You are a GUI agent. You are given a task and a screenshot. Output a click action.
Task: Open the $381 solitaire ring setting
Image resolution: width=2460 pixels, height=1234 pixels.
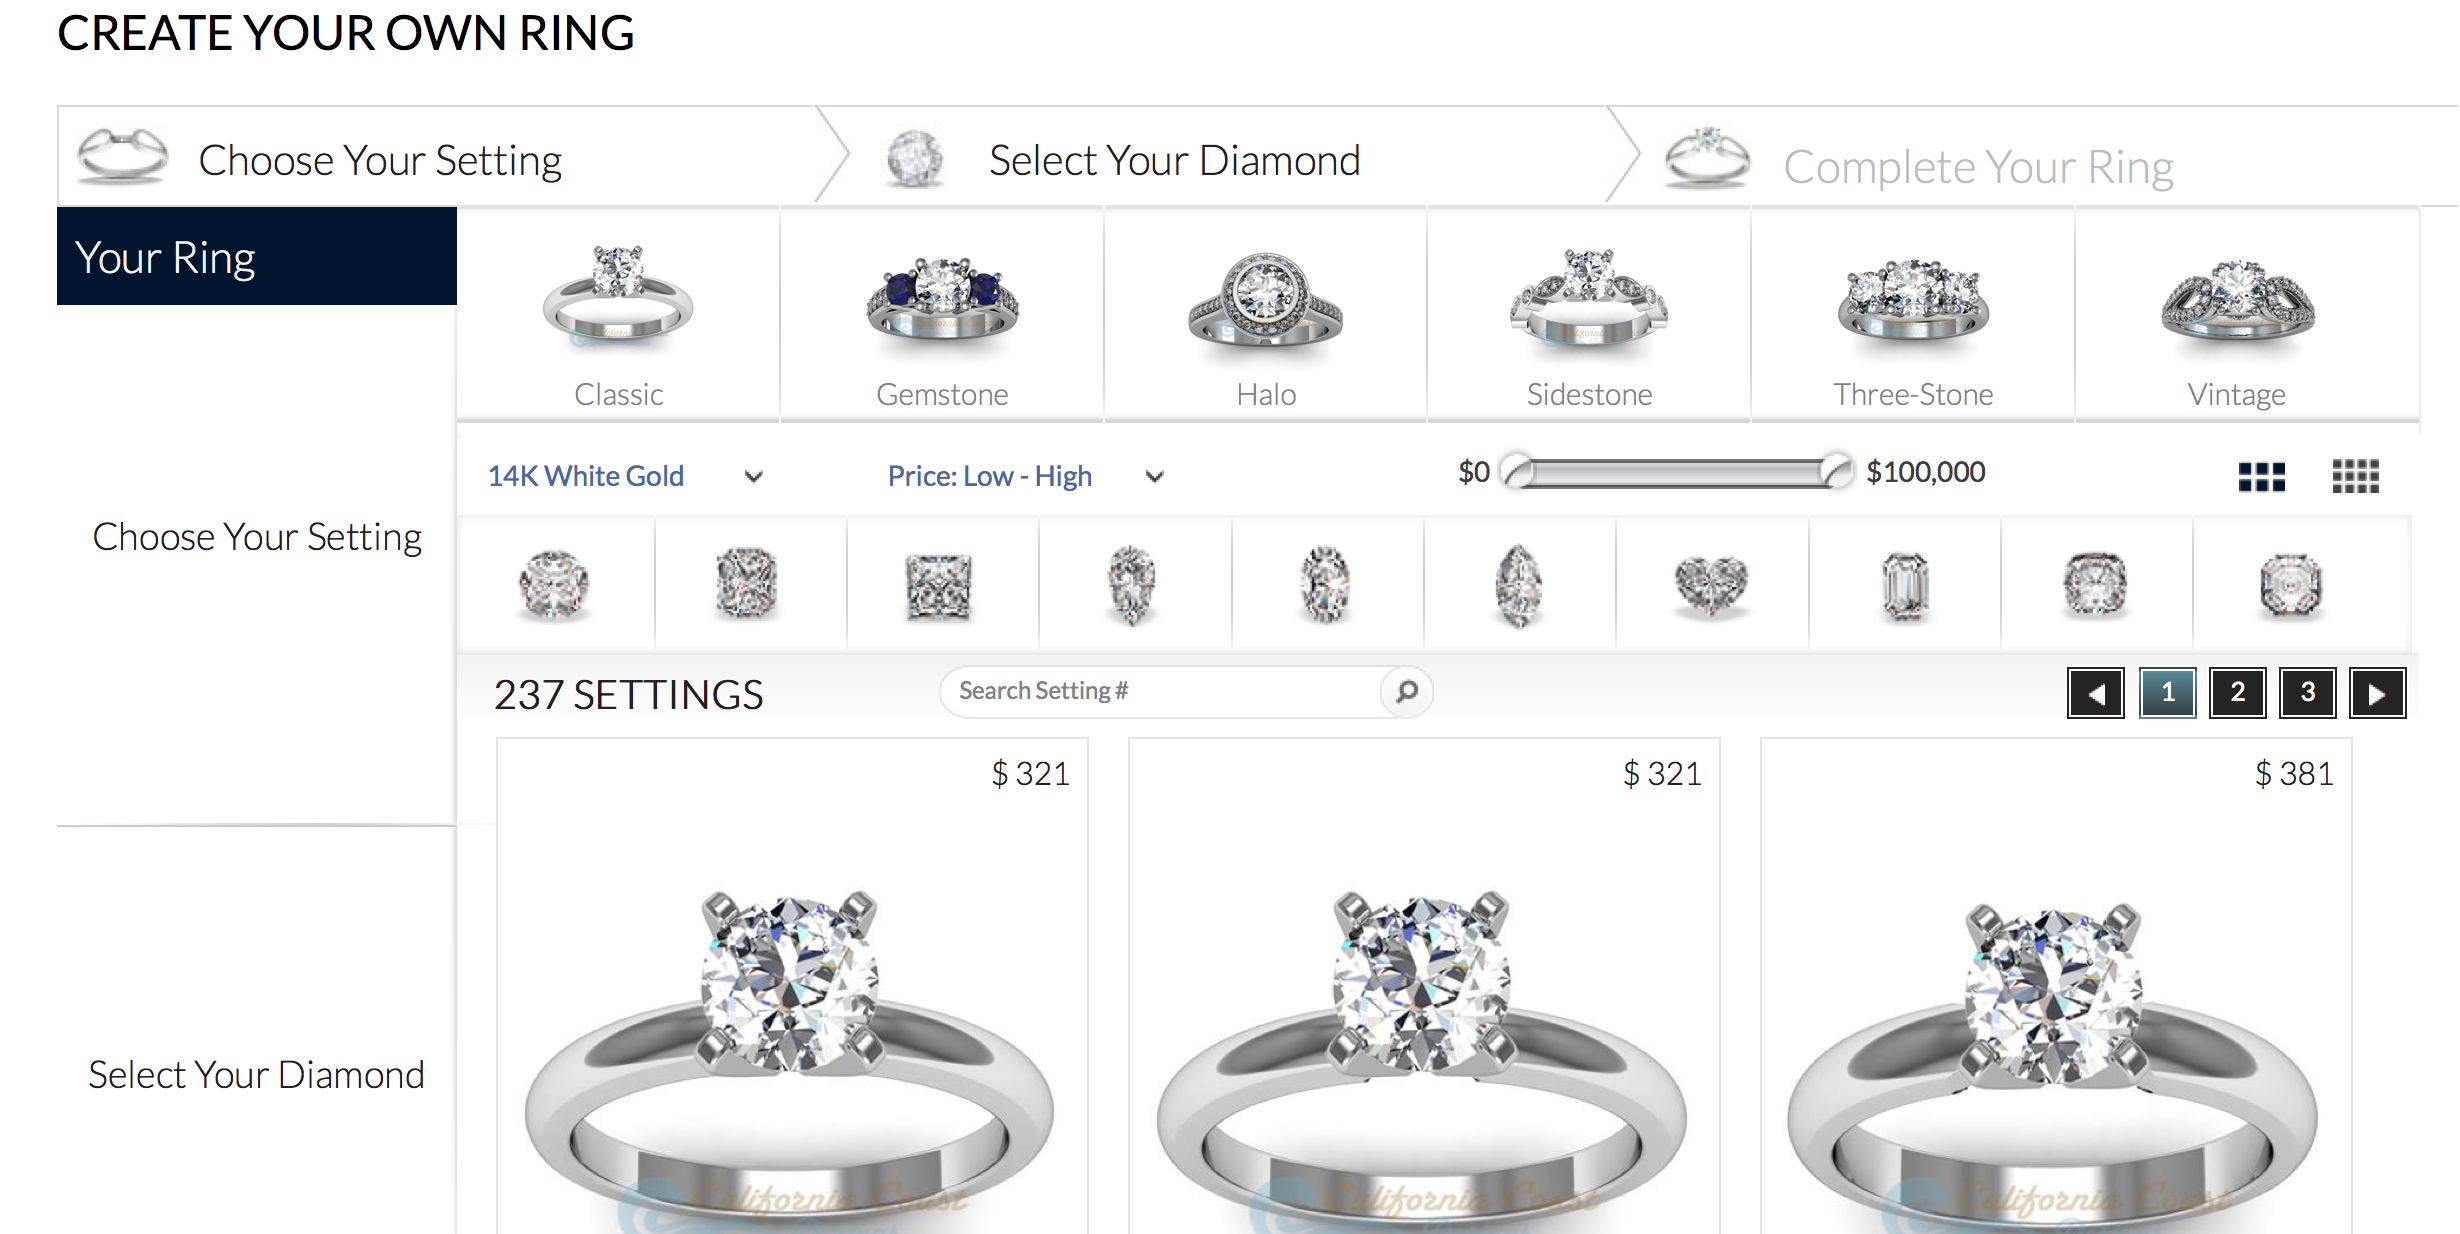click(2056, 986)
